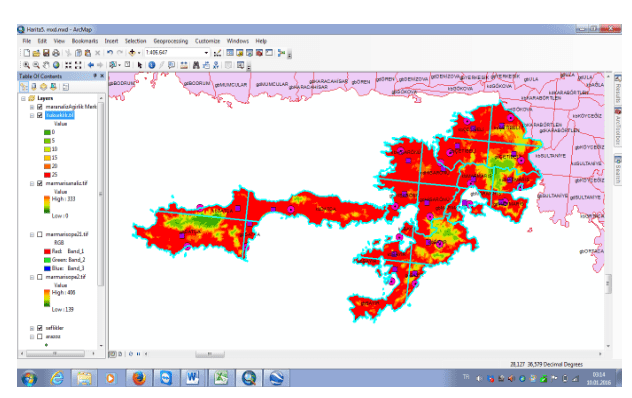Screen dimensions: 632x398
Task: Uncheck the marmarisanaliz.tif layer
Action: tap(40, 183)
